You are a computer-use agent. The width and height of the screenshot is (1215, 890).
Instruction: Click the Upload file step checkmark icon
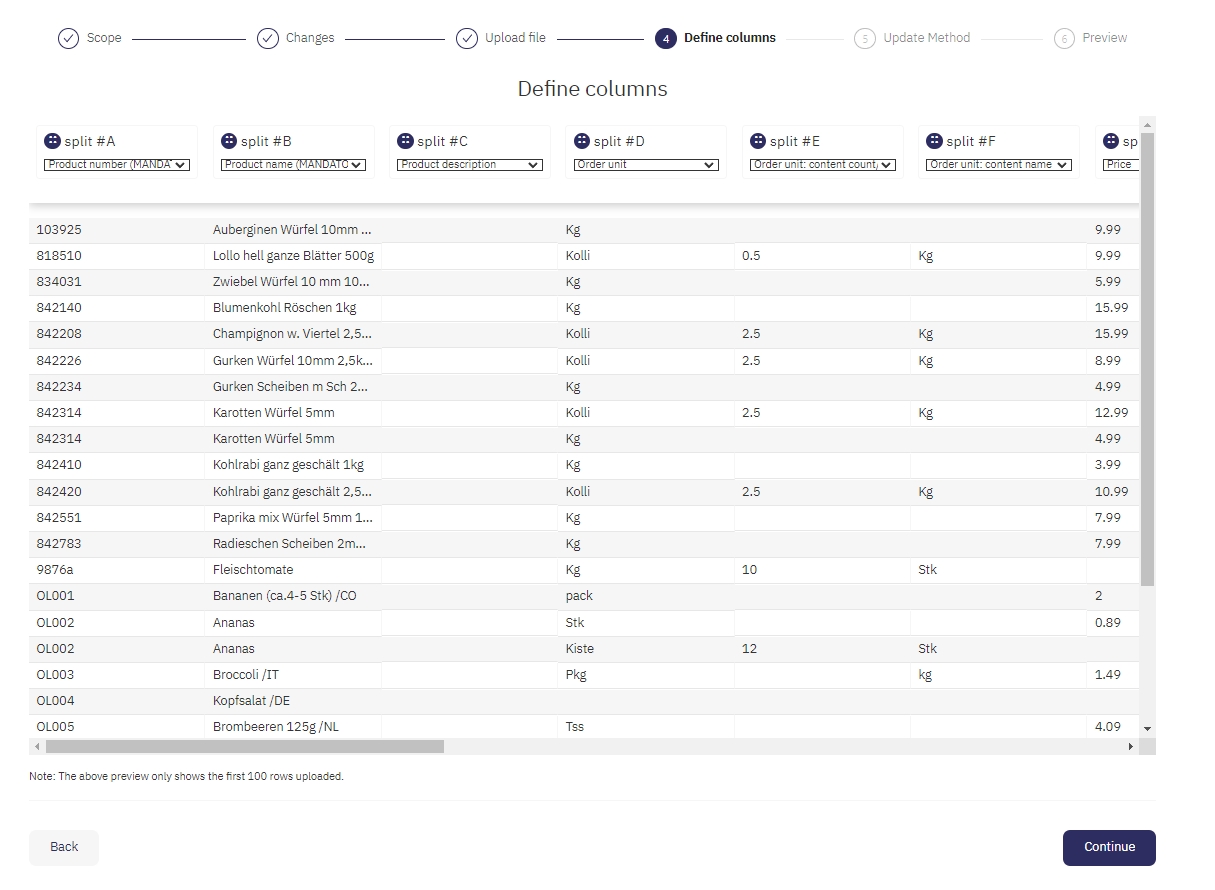point(467,38)
